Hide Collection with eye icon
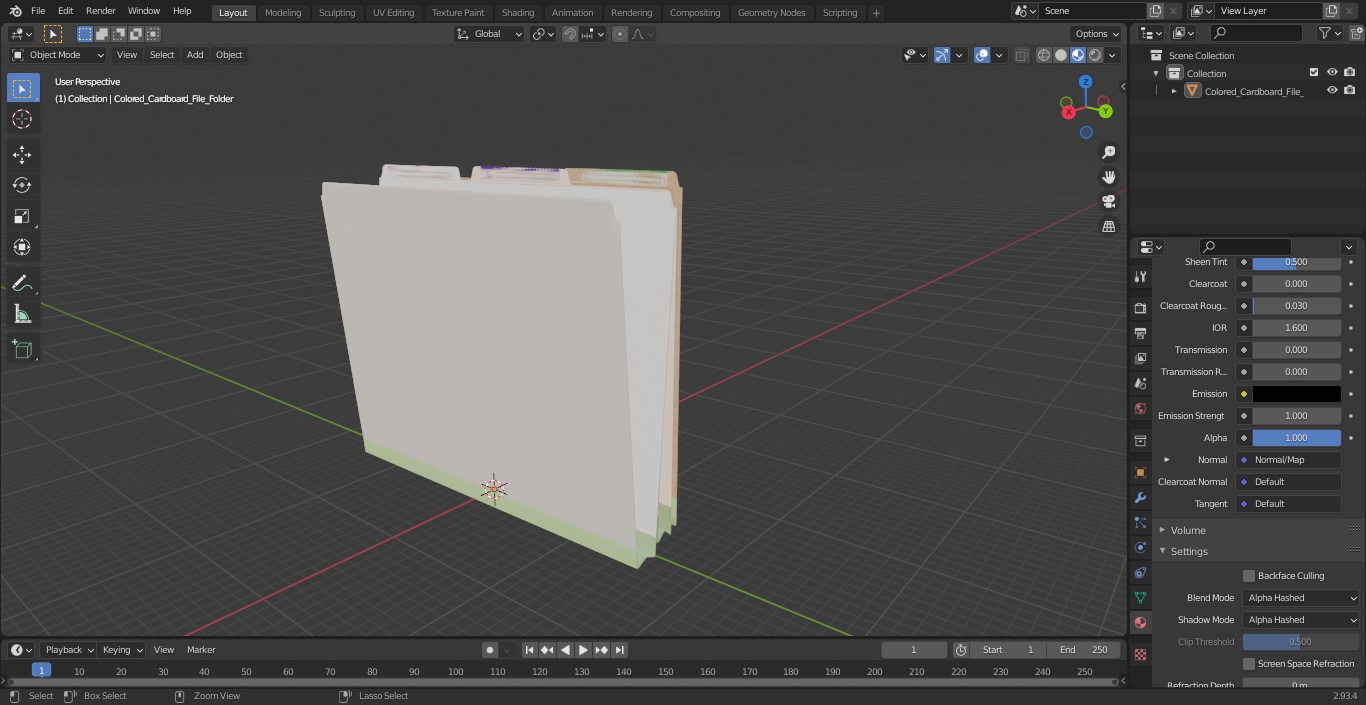Screen dimensions: 1366x705 [1332, 73]
